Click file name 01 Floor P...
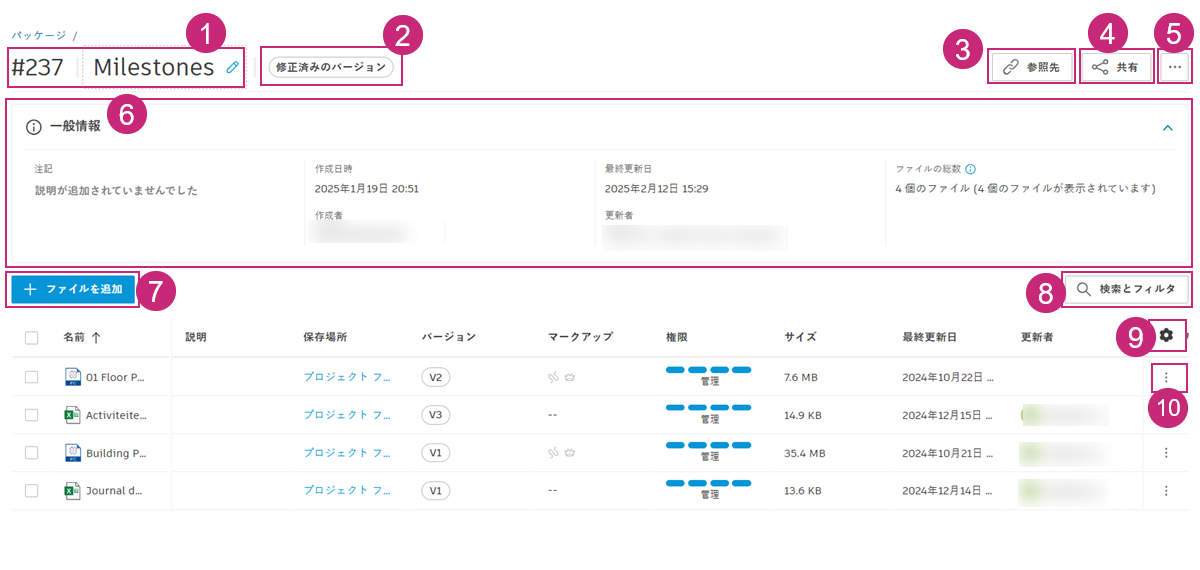This screenshot has width=1200, height=570. tap(116, 377)
